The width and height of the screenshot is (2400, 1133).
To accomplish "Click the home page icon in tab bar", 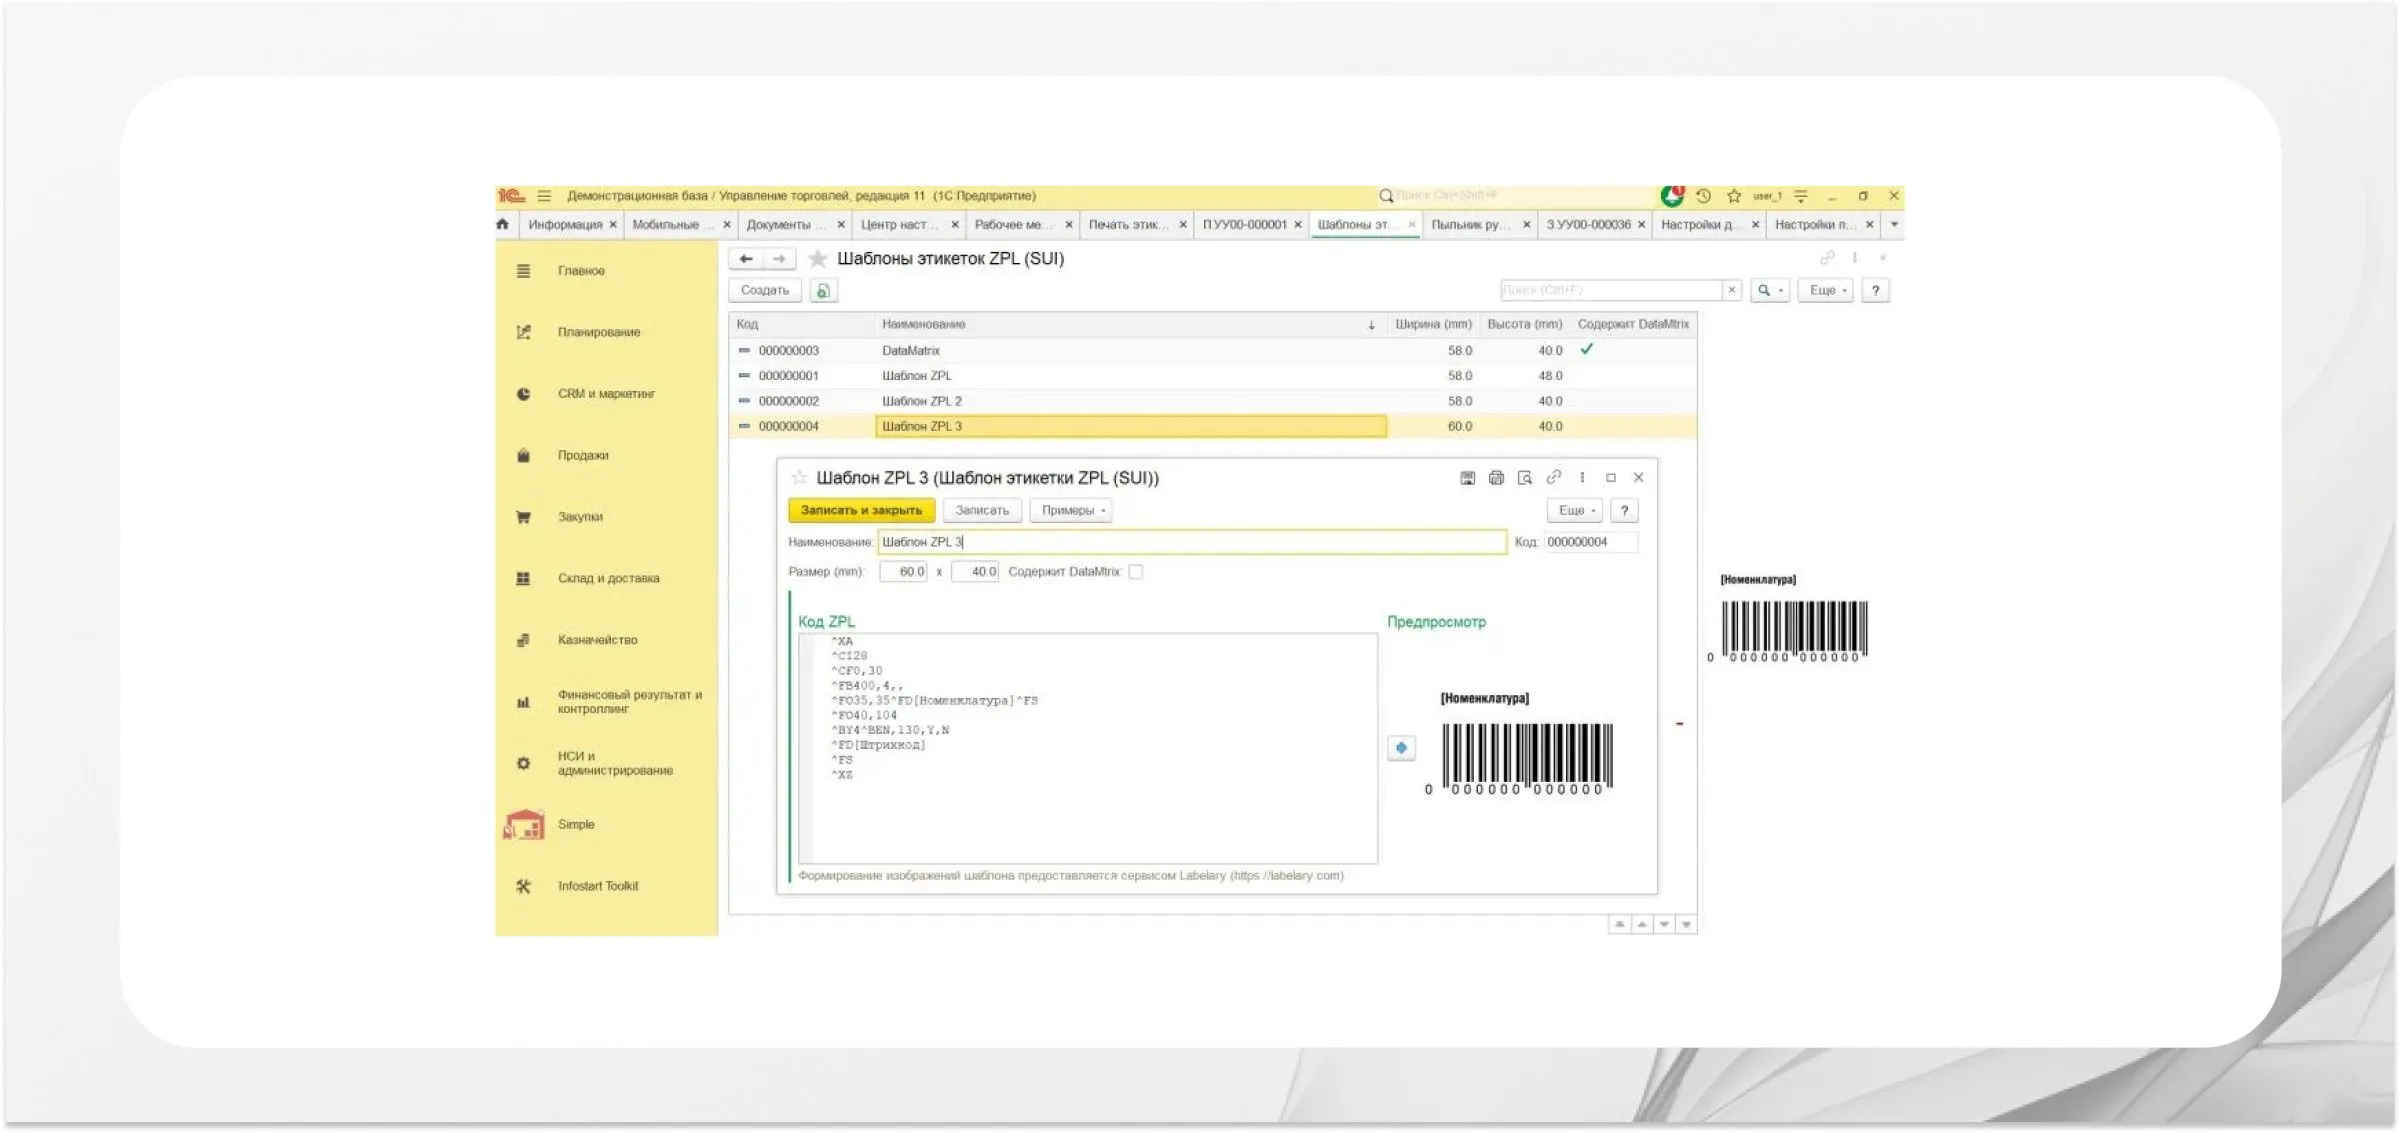I will pos(503,224).
